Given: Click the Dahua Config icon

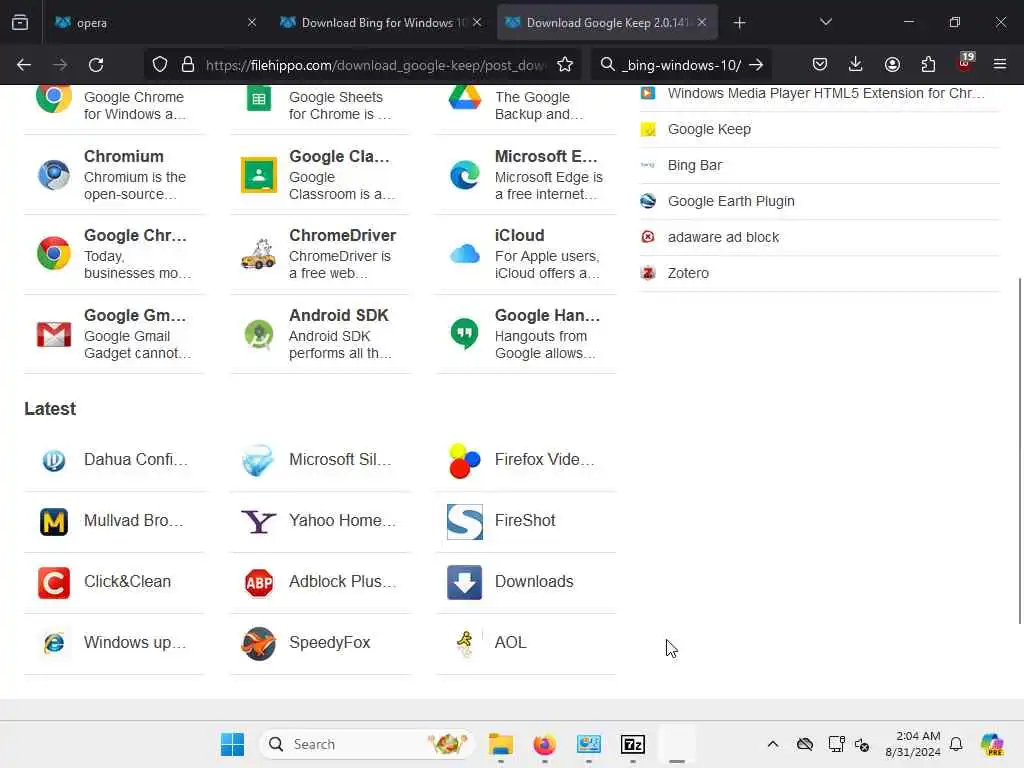Looking at the screenshot, I should click(x=54, y=460).
